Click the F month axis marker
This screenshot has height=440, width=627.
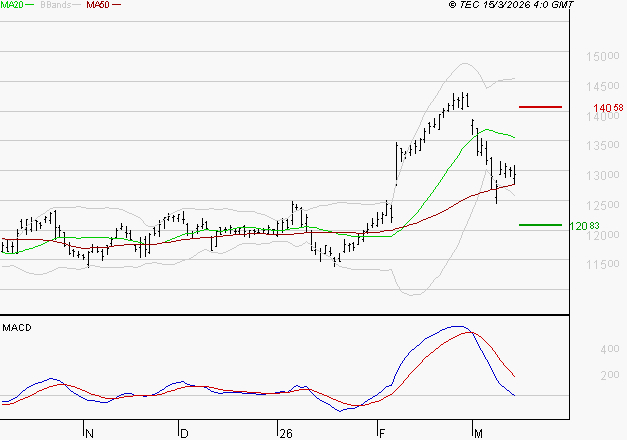pos(382,434)
